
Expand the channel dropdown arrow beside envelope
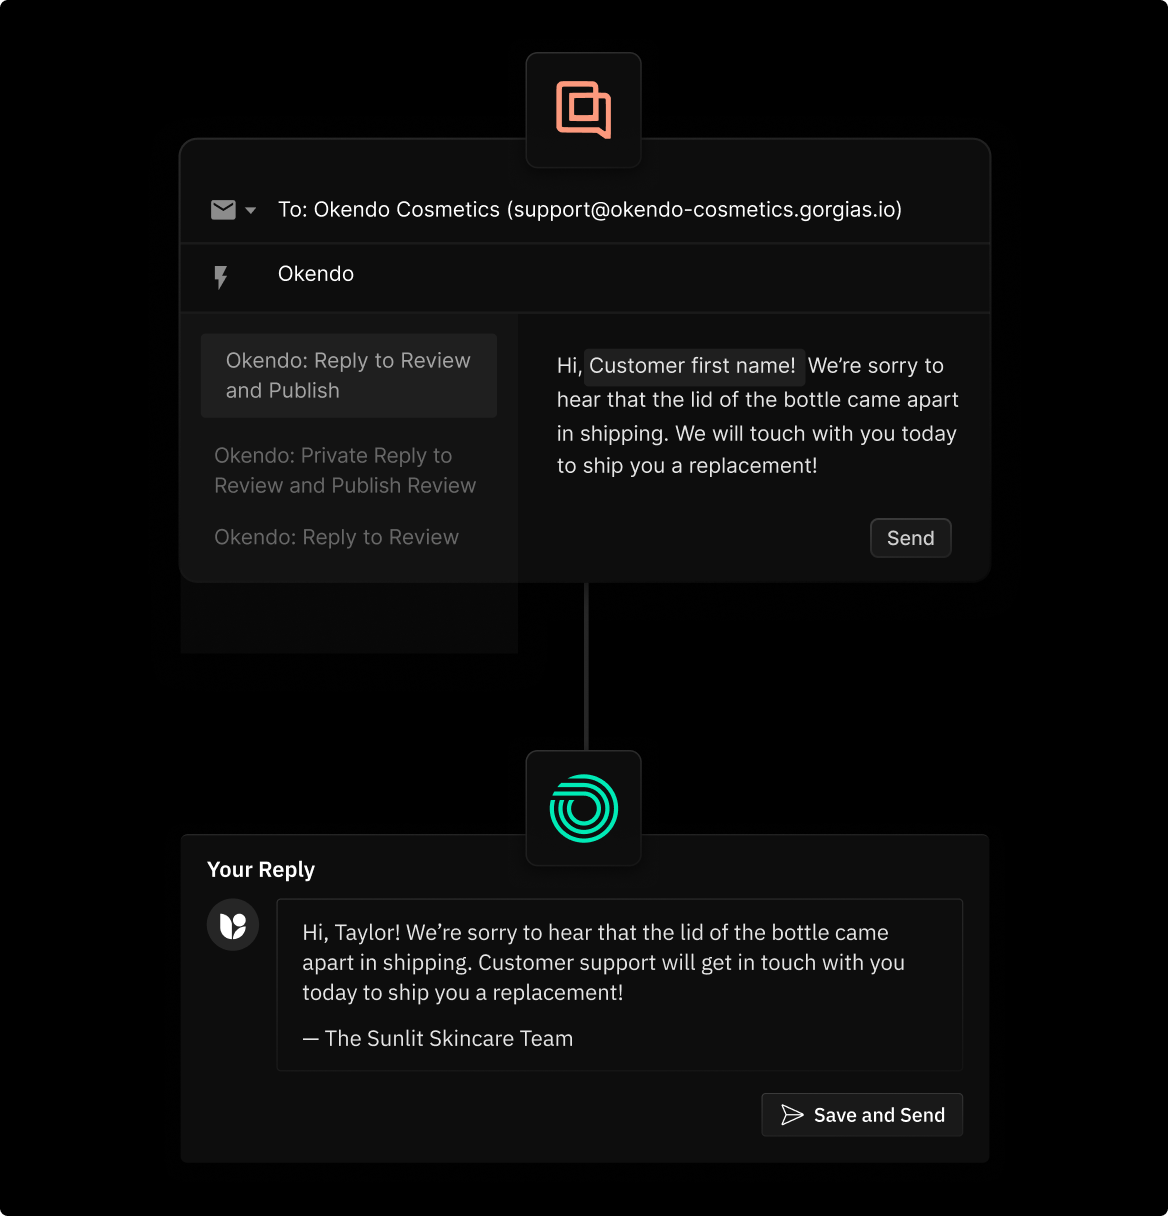coord(251,210)
